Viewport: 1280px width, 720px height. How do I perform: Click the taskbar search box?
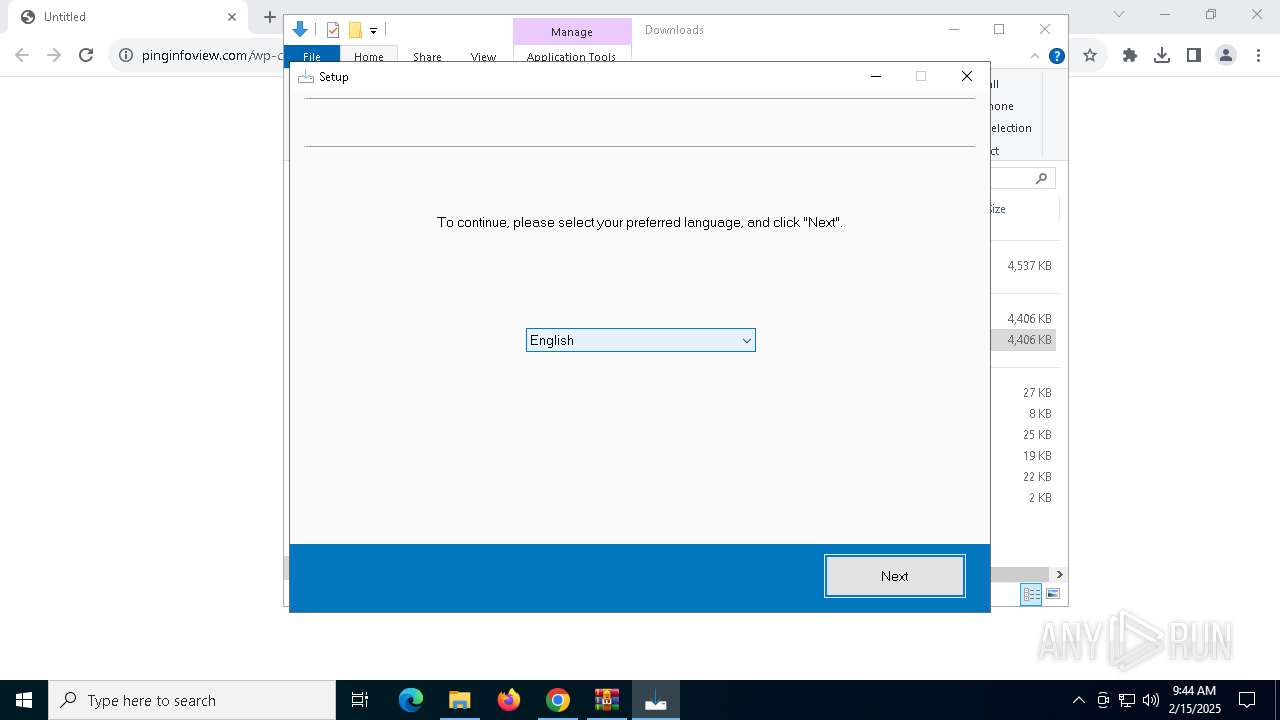coord(192,700)
